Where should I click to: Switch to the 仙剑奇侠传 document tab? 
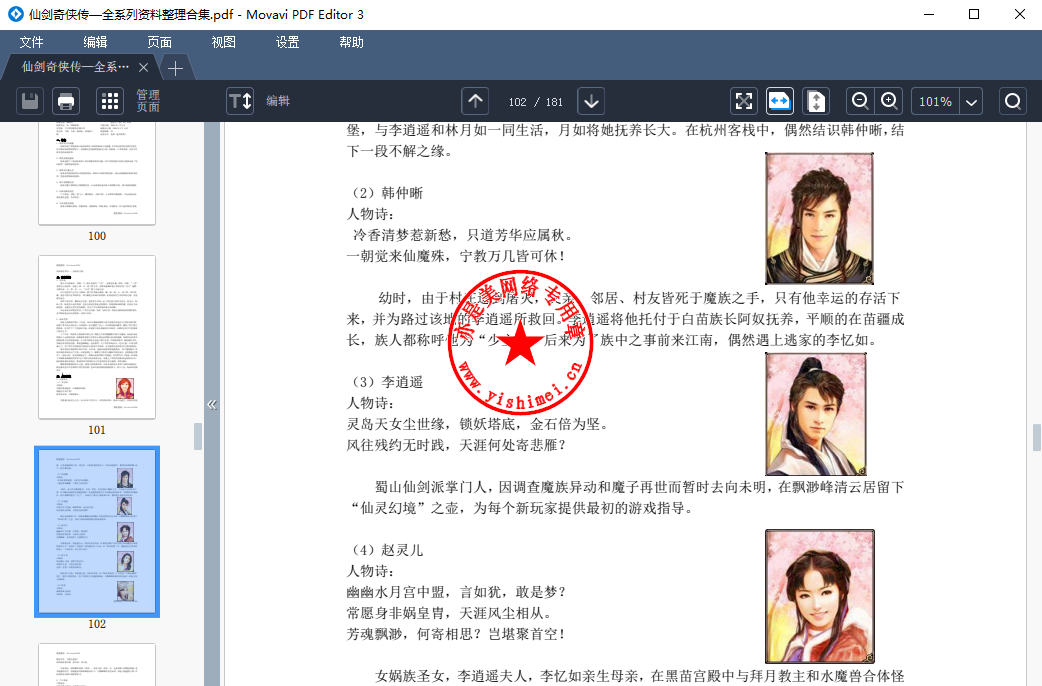click(75, 66)
